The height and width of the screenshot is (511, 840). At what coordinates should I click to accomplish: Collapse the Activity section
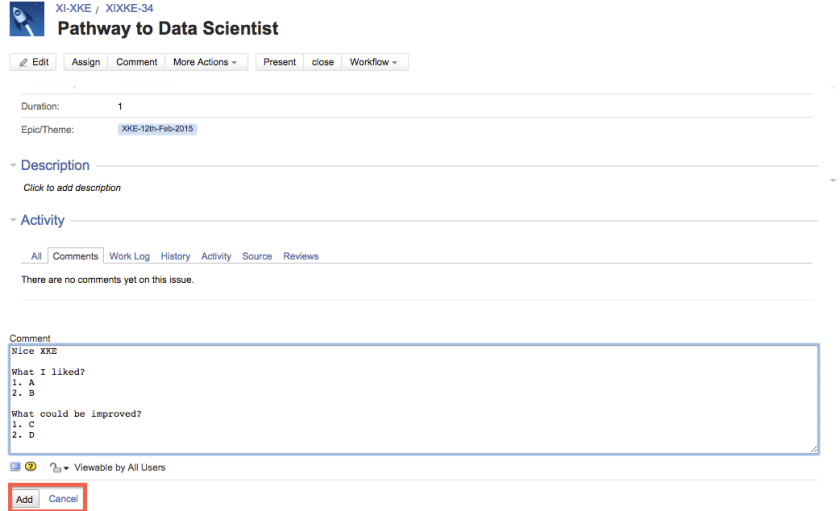(x=13, y=221)
